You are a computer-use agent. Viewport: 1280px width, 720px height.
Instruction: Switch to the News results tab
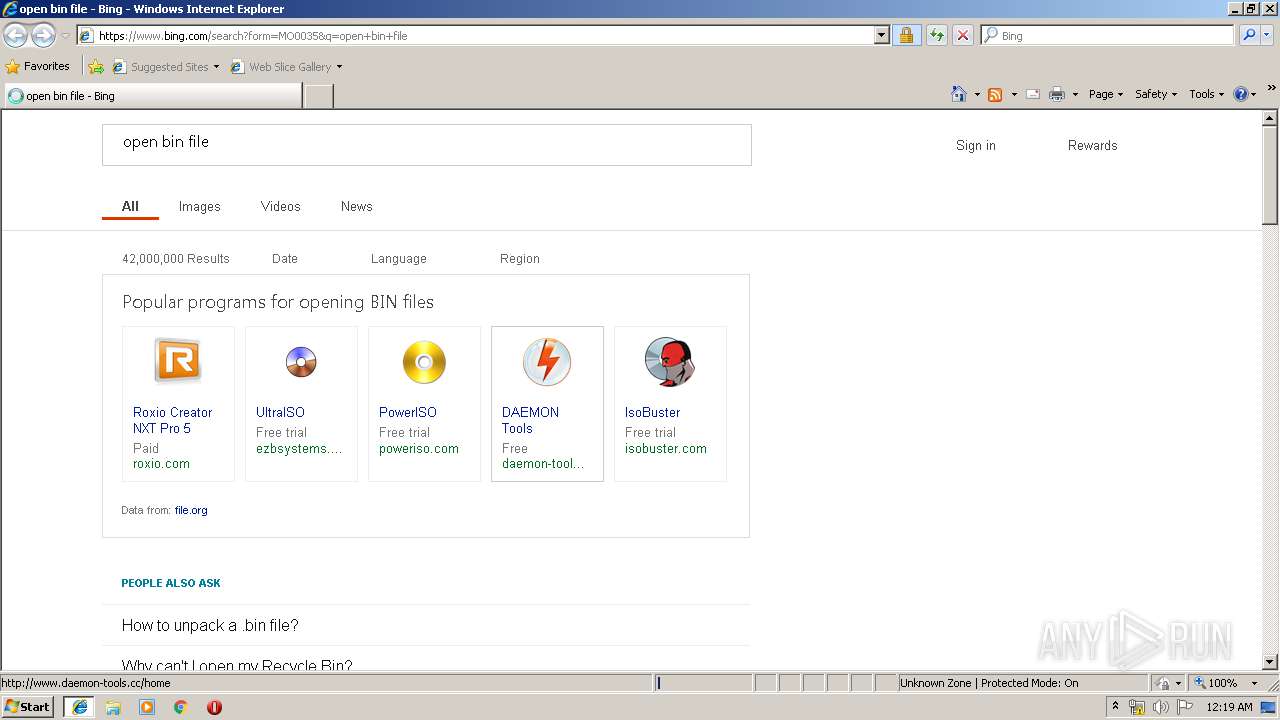(x=356, y=206)
